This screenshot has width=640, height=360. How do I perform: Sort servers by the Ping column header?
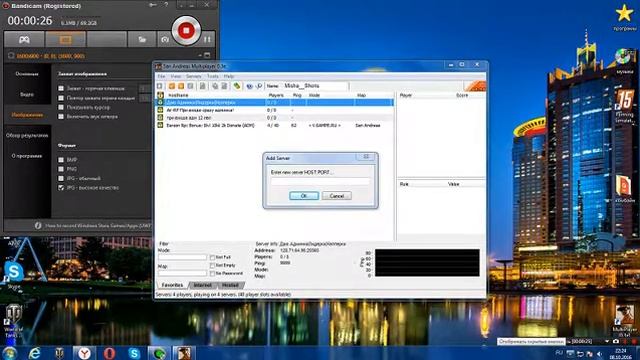[297, 95]
